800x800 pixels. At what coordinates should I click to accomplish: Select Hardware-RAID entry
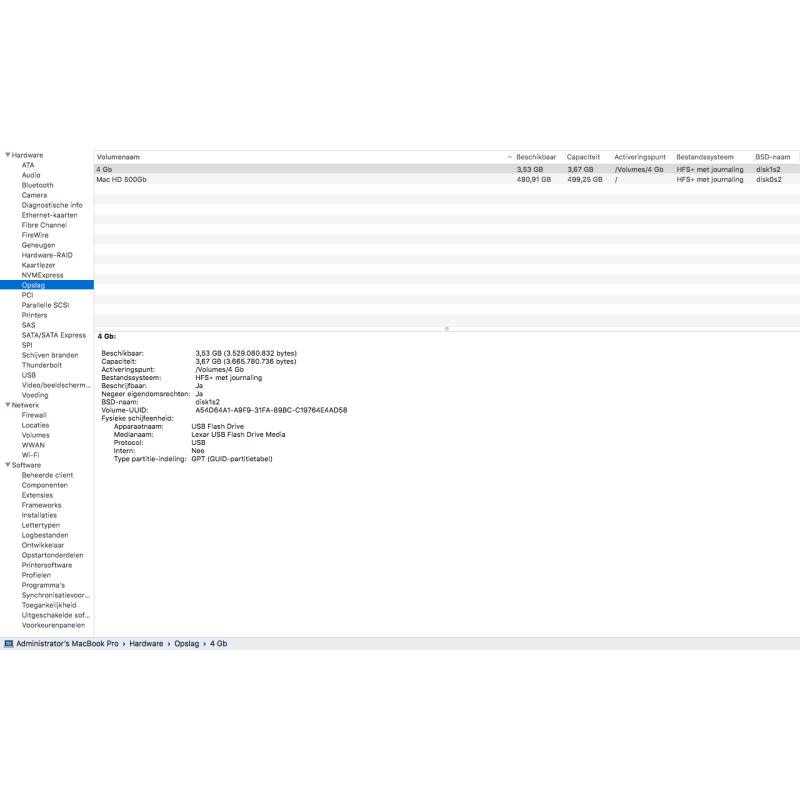47,255
